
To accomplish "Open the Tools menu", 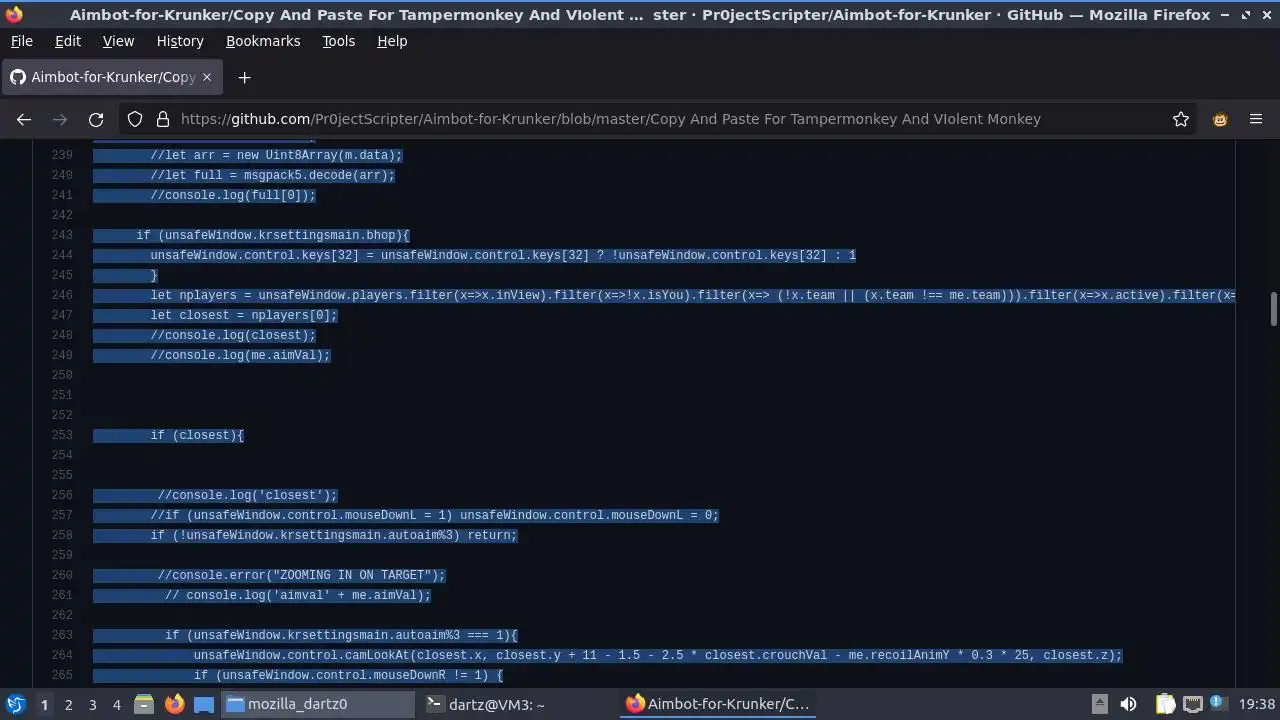I will click(x=338, y=41).
